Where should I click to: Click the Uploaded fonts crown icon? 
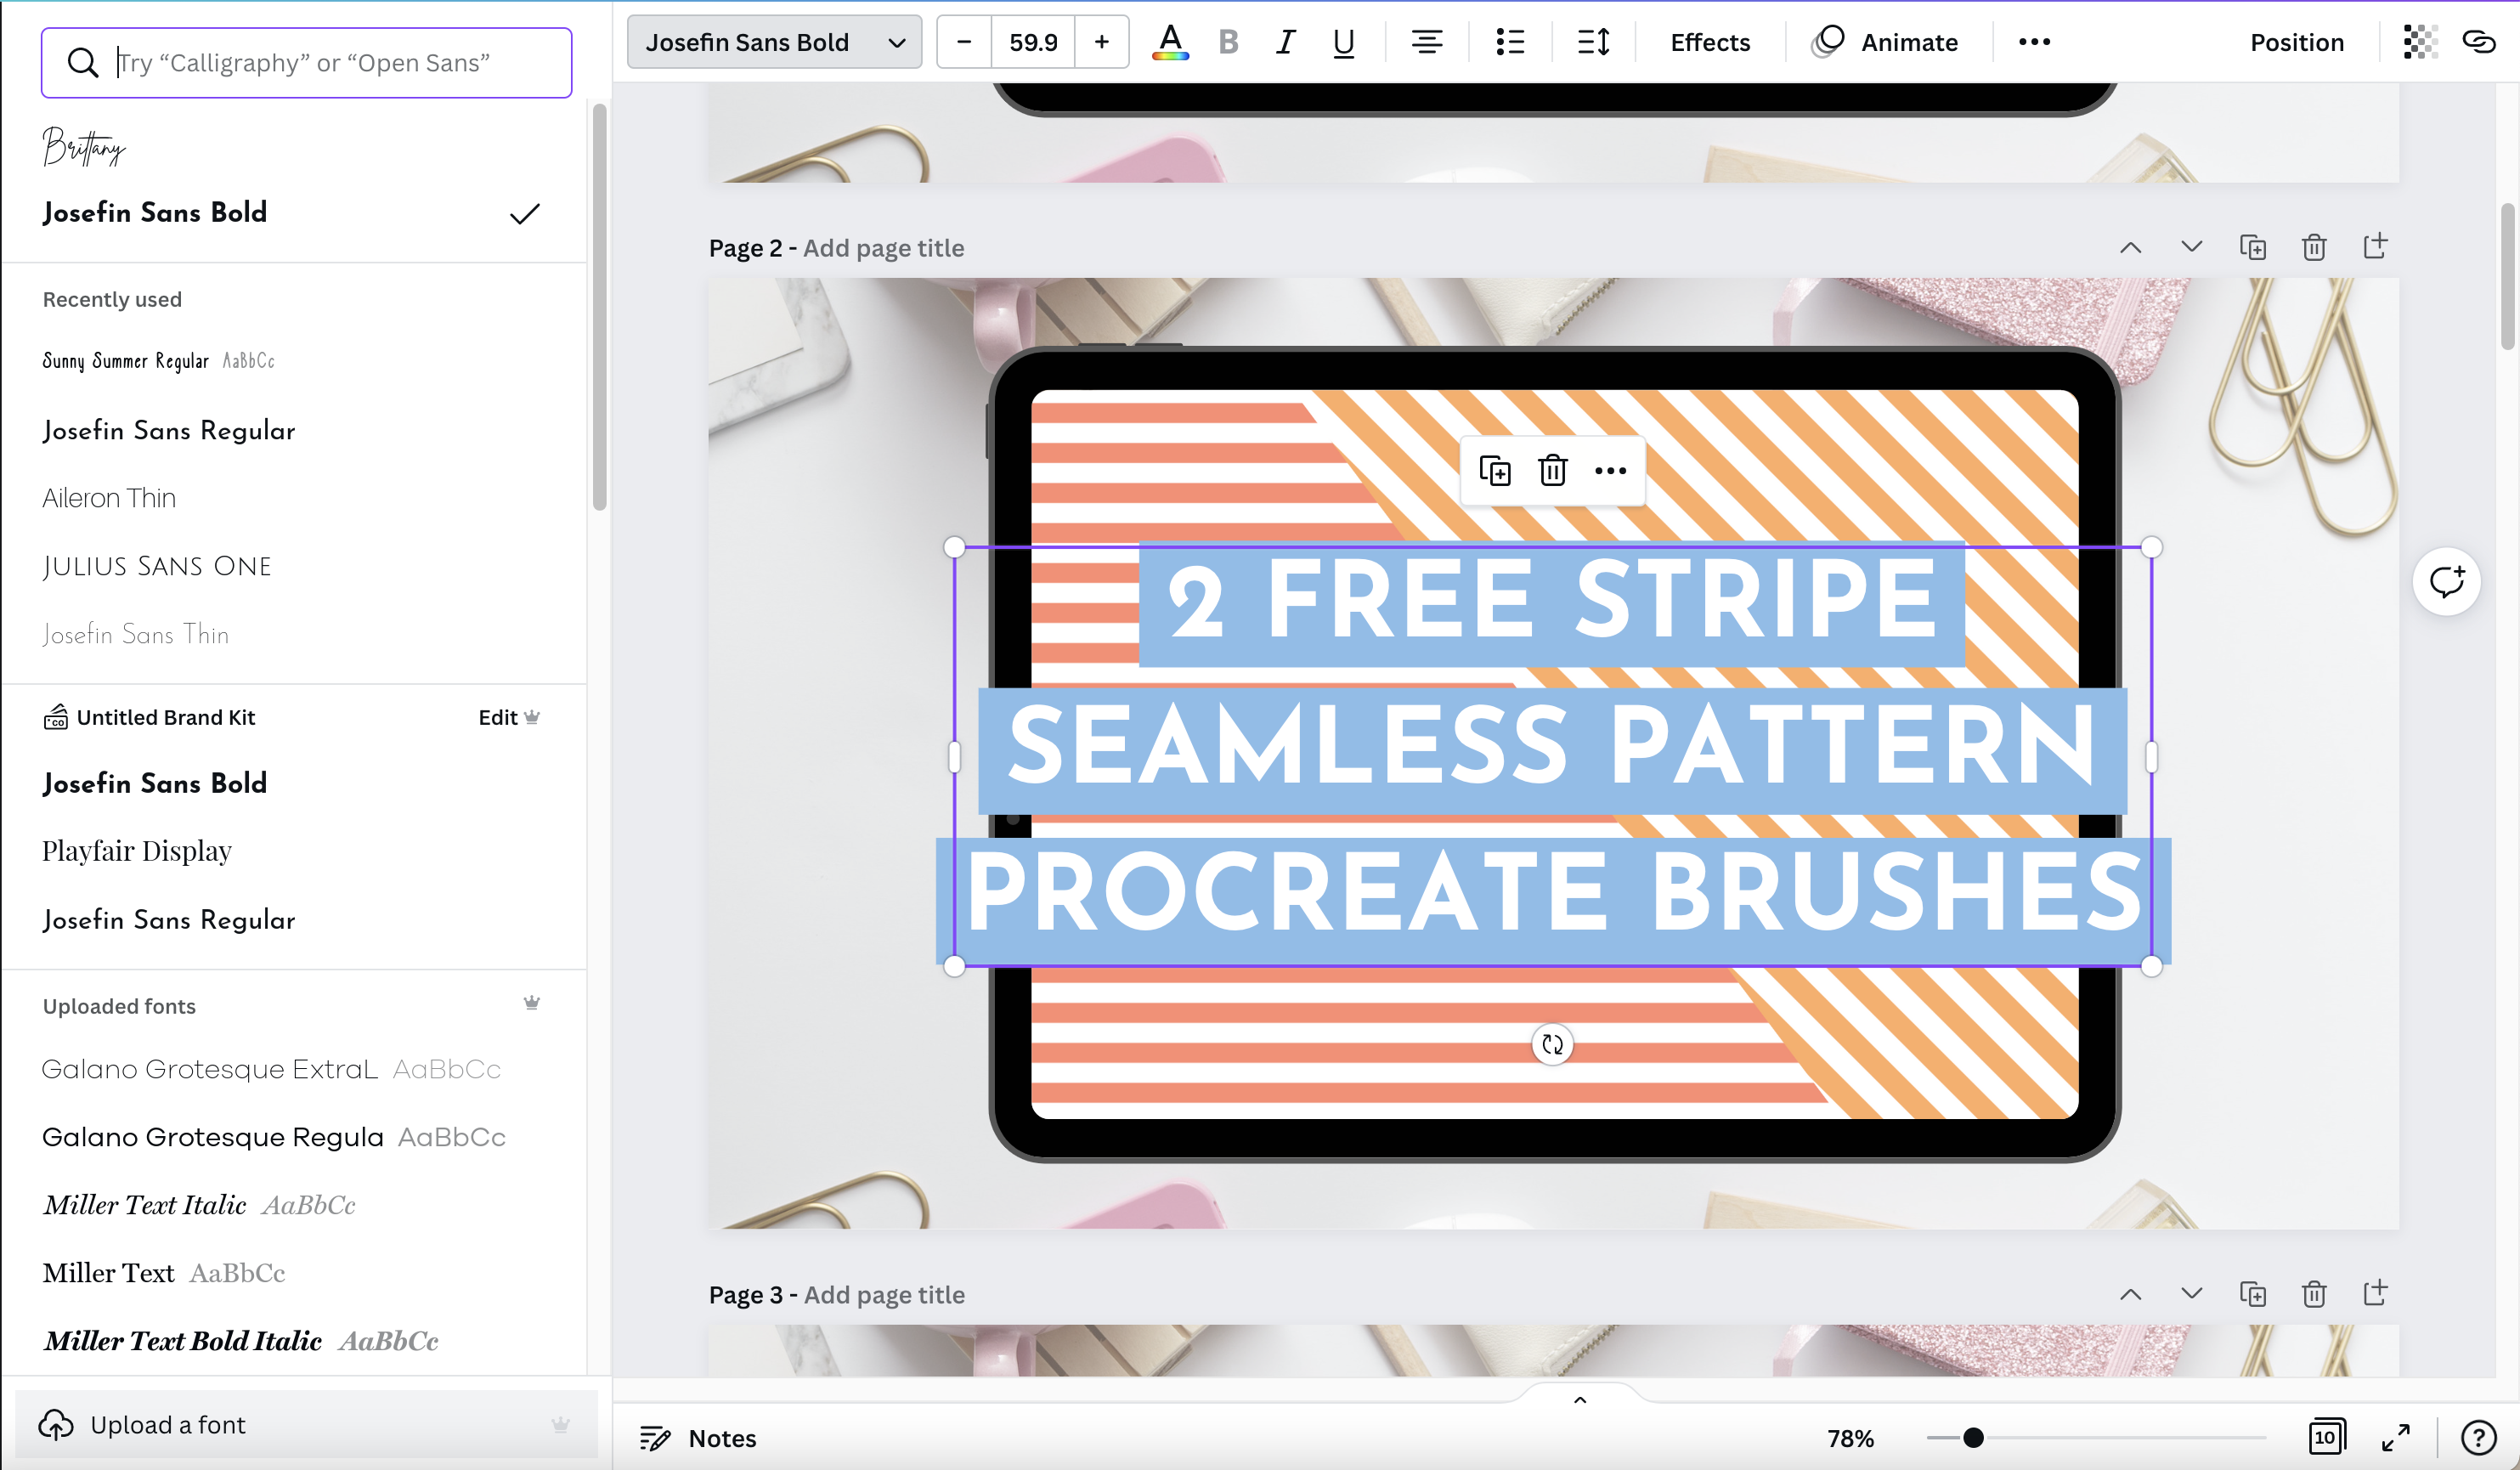(x=532, y=1003)
